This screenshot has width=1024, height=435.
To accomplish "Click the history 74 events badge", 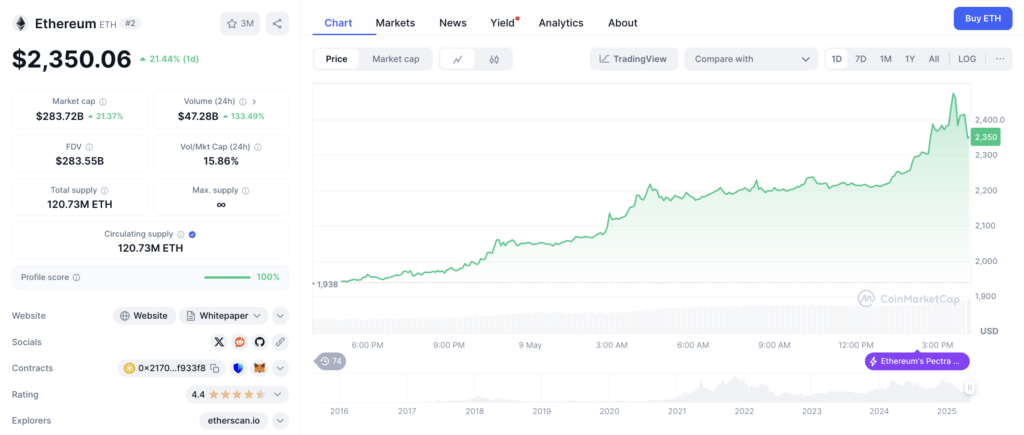I will [x=332, y=361].
